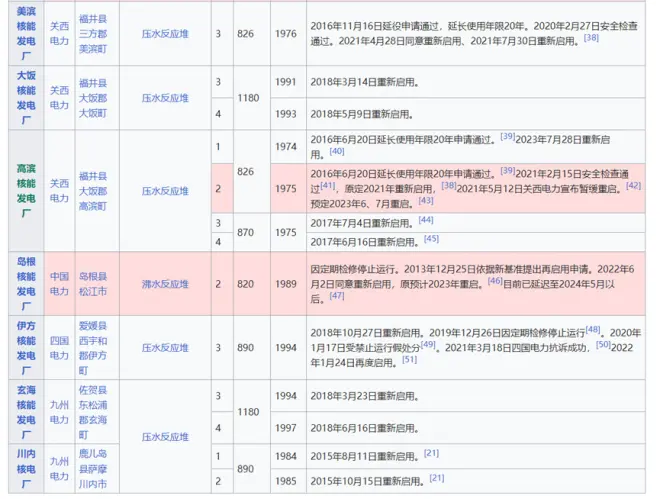Viewport: 660px width, 499px height.
Task: Follow the 四国电力 operator link
Action: [x=60, y=348]
